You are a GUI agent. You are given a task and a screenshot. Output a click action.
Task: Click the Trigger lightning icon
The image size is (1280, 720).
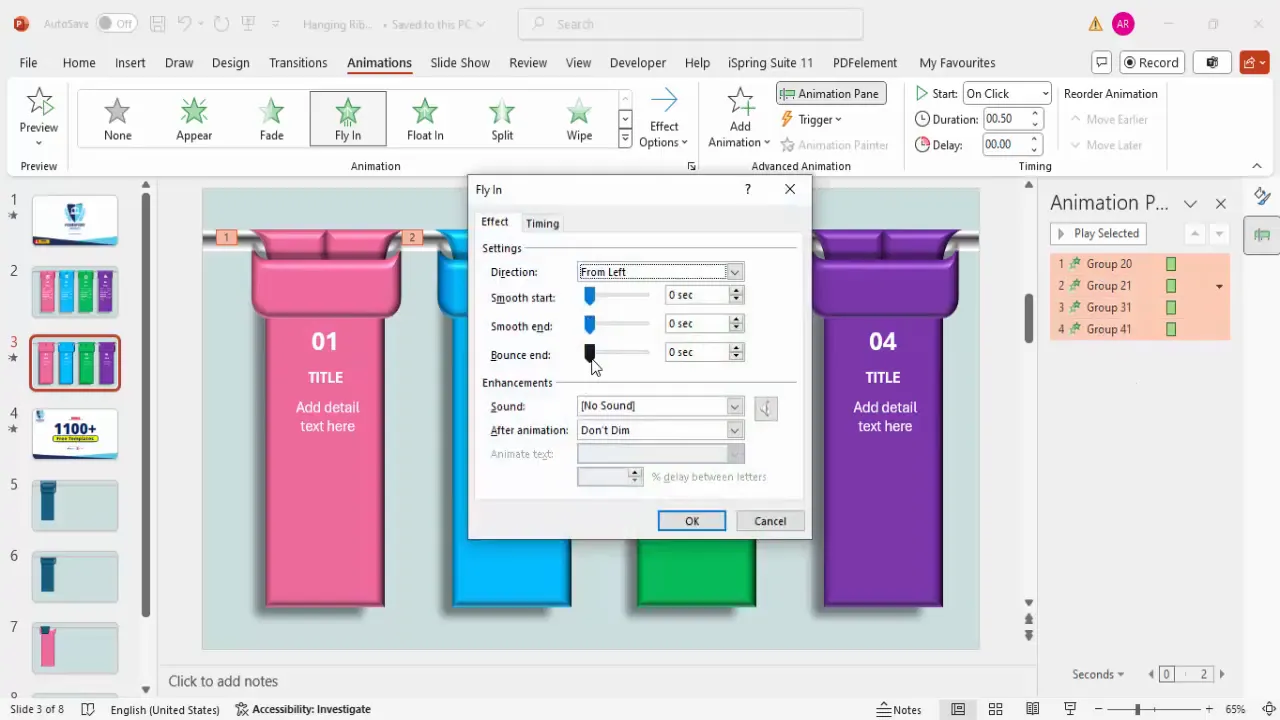[x=787, y=119]
